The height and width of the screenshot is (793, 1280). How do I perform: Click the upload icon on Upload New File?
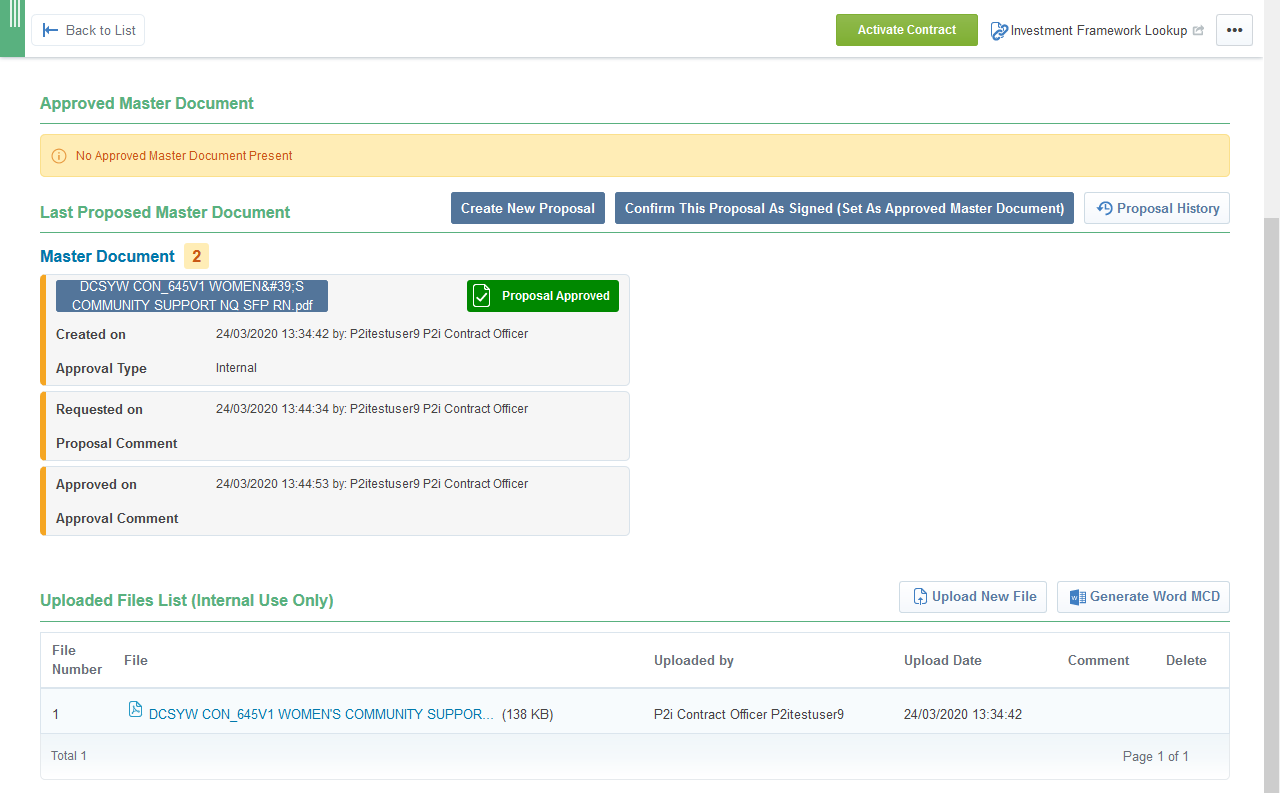[x=919, y=597]
